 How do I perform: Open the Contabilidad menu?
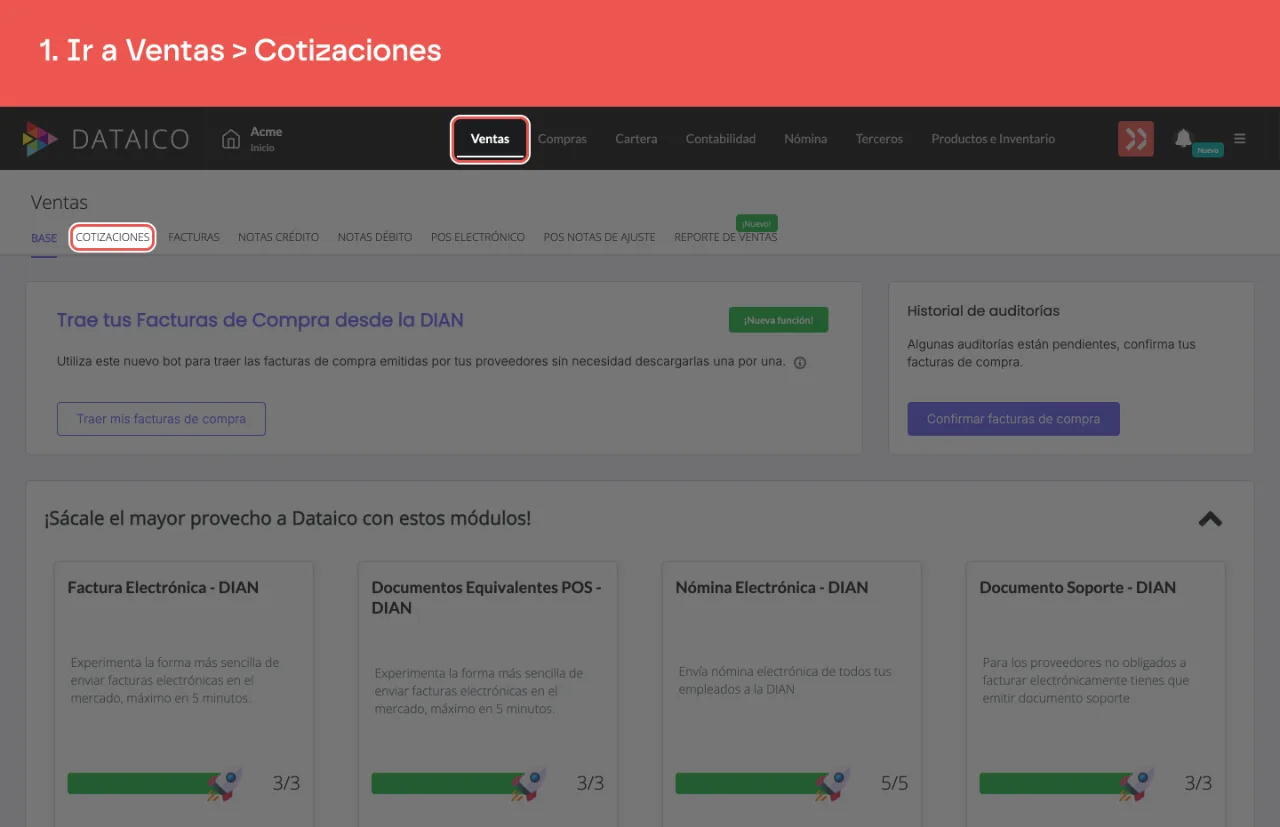click(721, 139)
